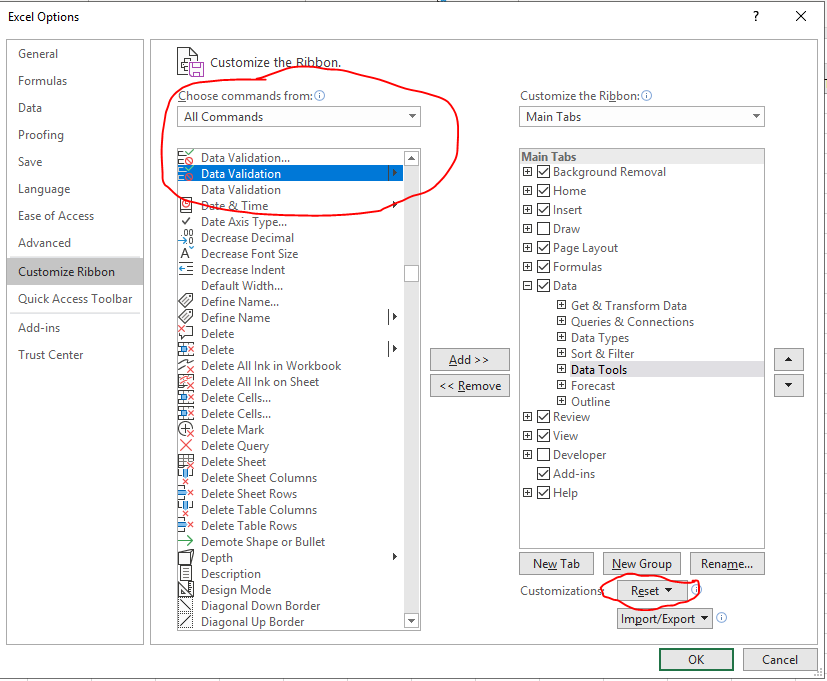Click the Delete All Ink on Sheet icon

tap(186, 381)
